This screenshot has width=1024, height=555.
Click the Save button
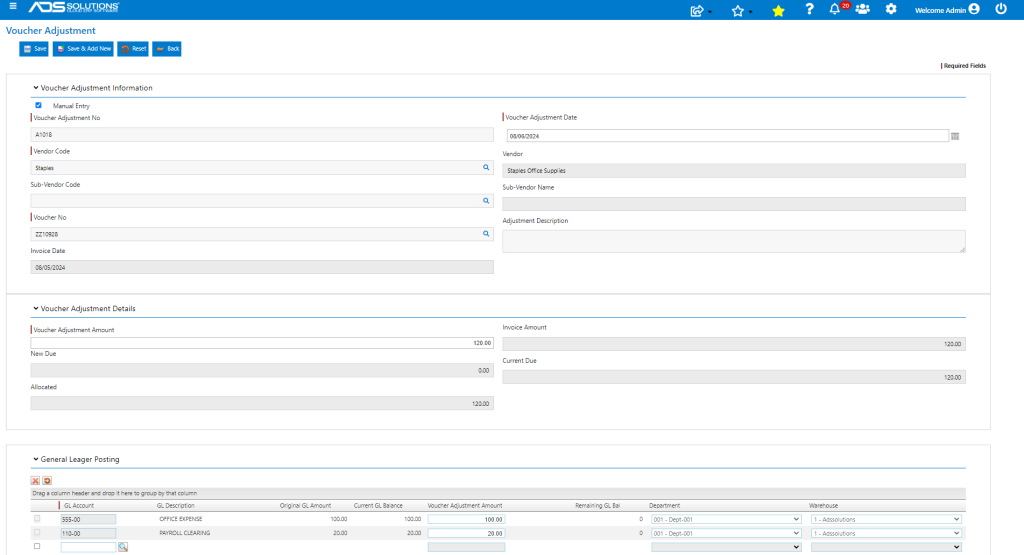click(x=34, y=49)
